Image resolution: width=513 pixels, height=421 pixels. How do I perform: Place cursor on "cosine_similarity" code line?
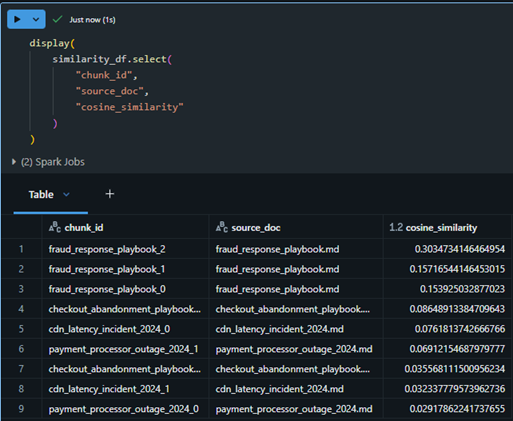(129, 107)
